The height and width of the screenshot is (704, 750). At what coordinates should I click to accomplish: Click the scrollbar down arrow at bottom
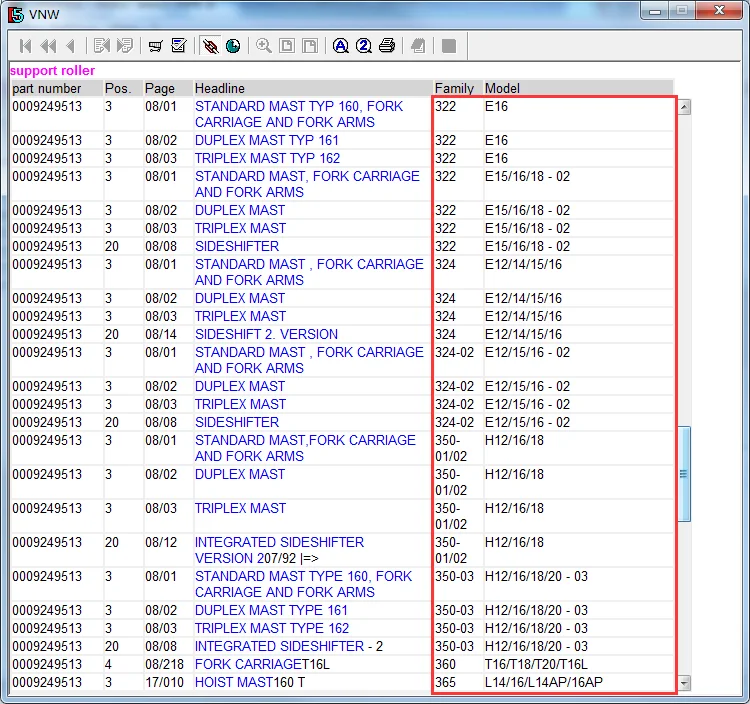coord(685,683)
